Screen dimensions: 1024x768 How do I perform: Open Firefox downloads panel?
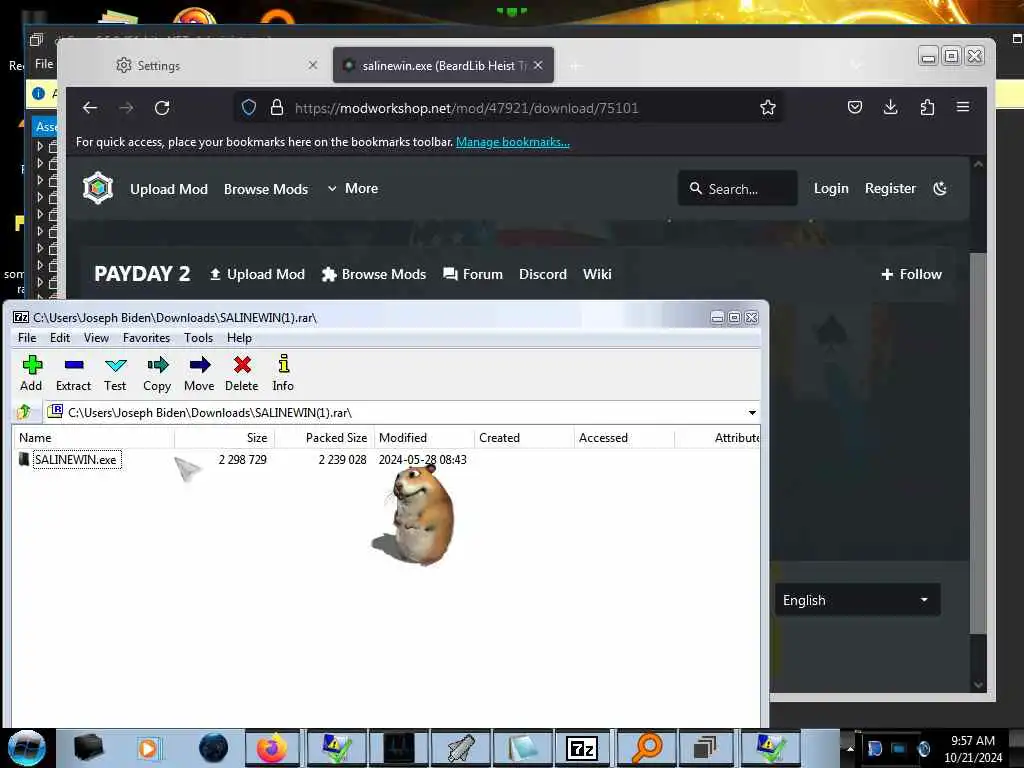pyautogui.click(x=890, y=107)
